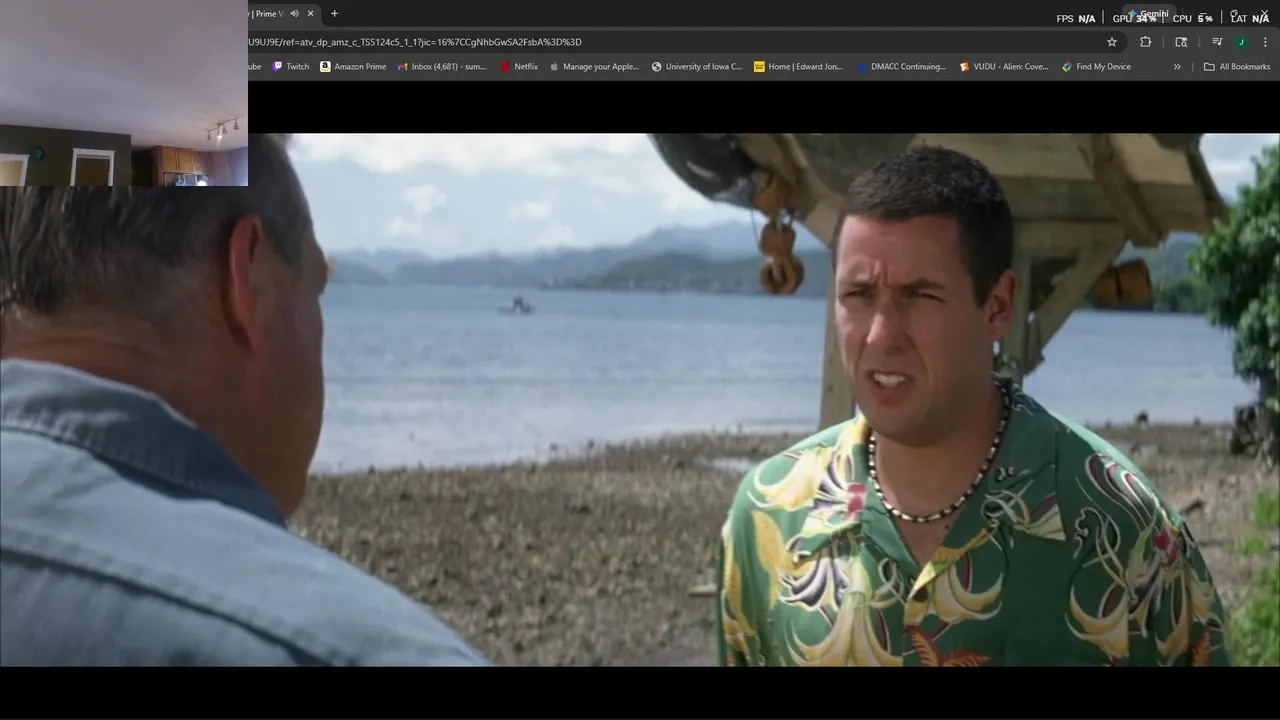The height and width of the screenshot is (720, 1280).
Task: Open the Amazon Prime bookmark
Action: point(353,67)
